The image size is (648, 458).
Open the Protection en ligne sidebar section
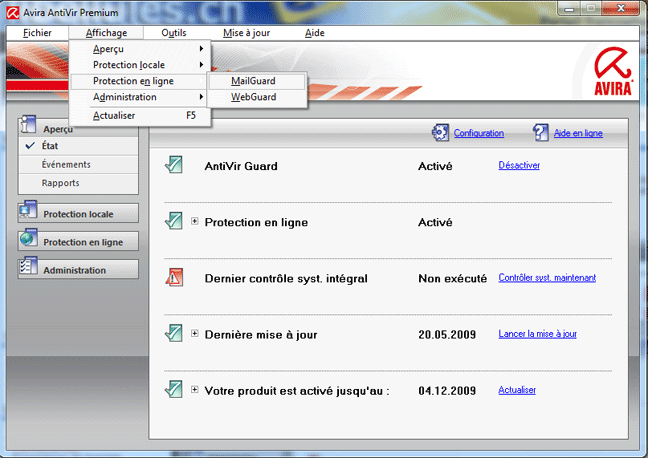[78, 241]
